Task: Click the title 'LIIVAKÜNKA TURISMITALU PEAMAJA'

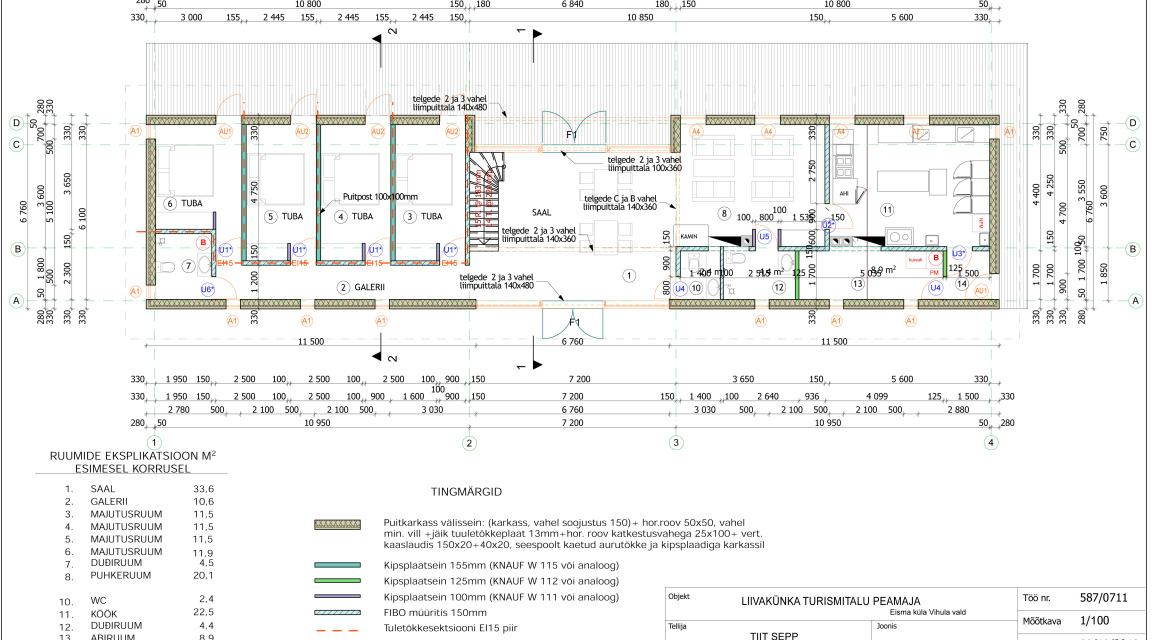Action: pos(831,602)
